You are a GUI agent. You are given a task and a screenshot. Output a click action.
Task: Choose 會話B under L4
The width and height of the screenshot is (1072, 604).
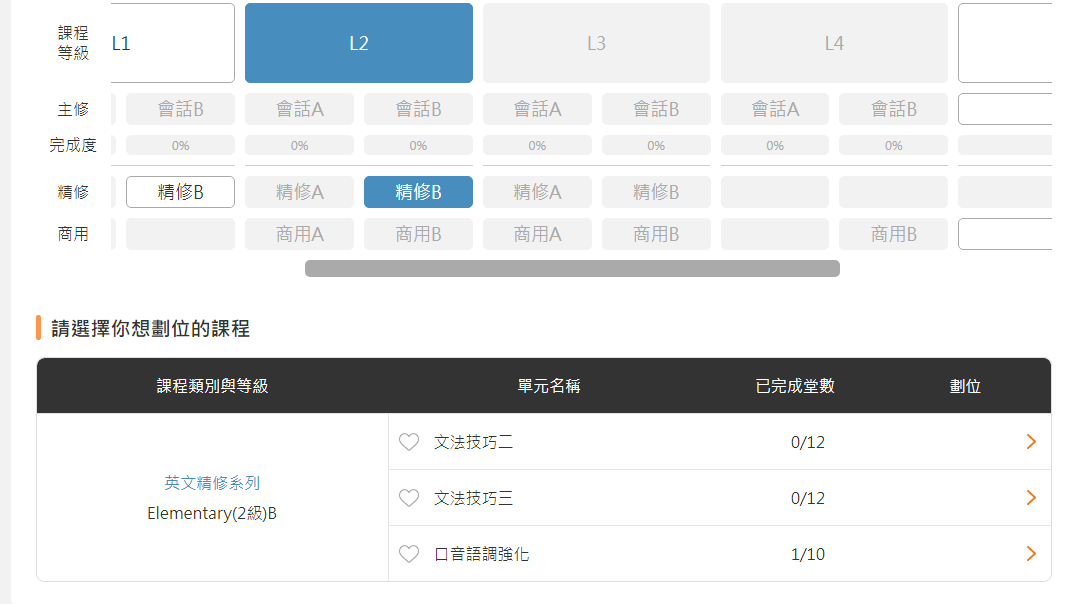(x=894, y=109)
